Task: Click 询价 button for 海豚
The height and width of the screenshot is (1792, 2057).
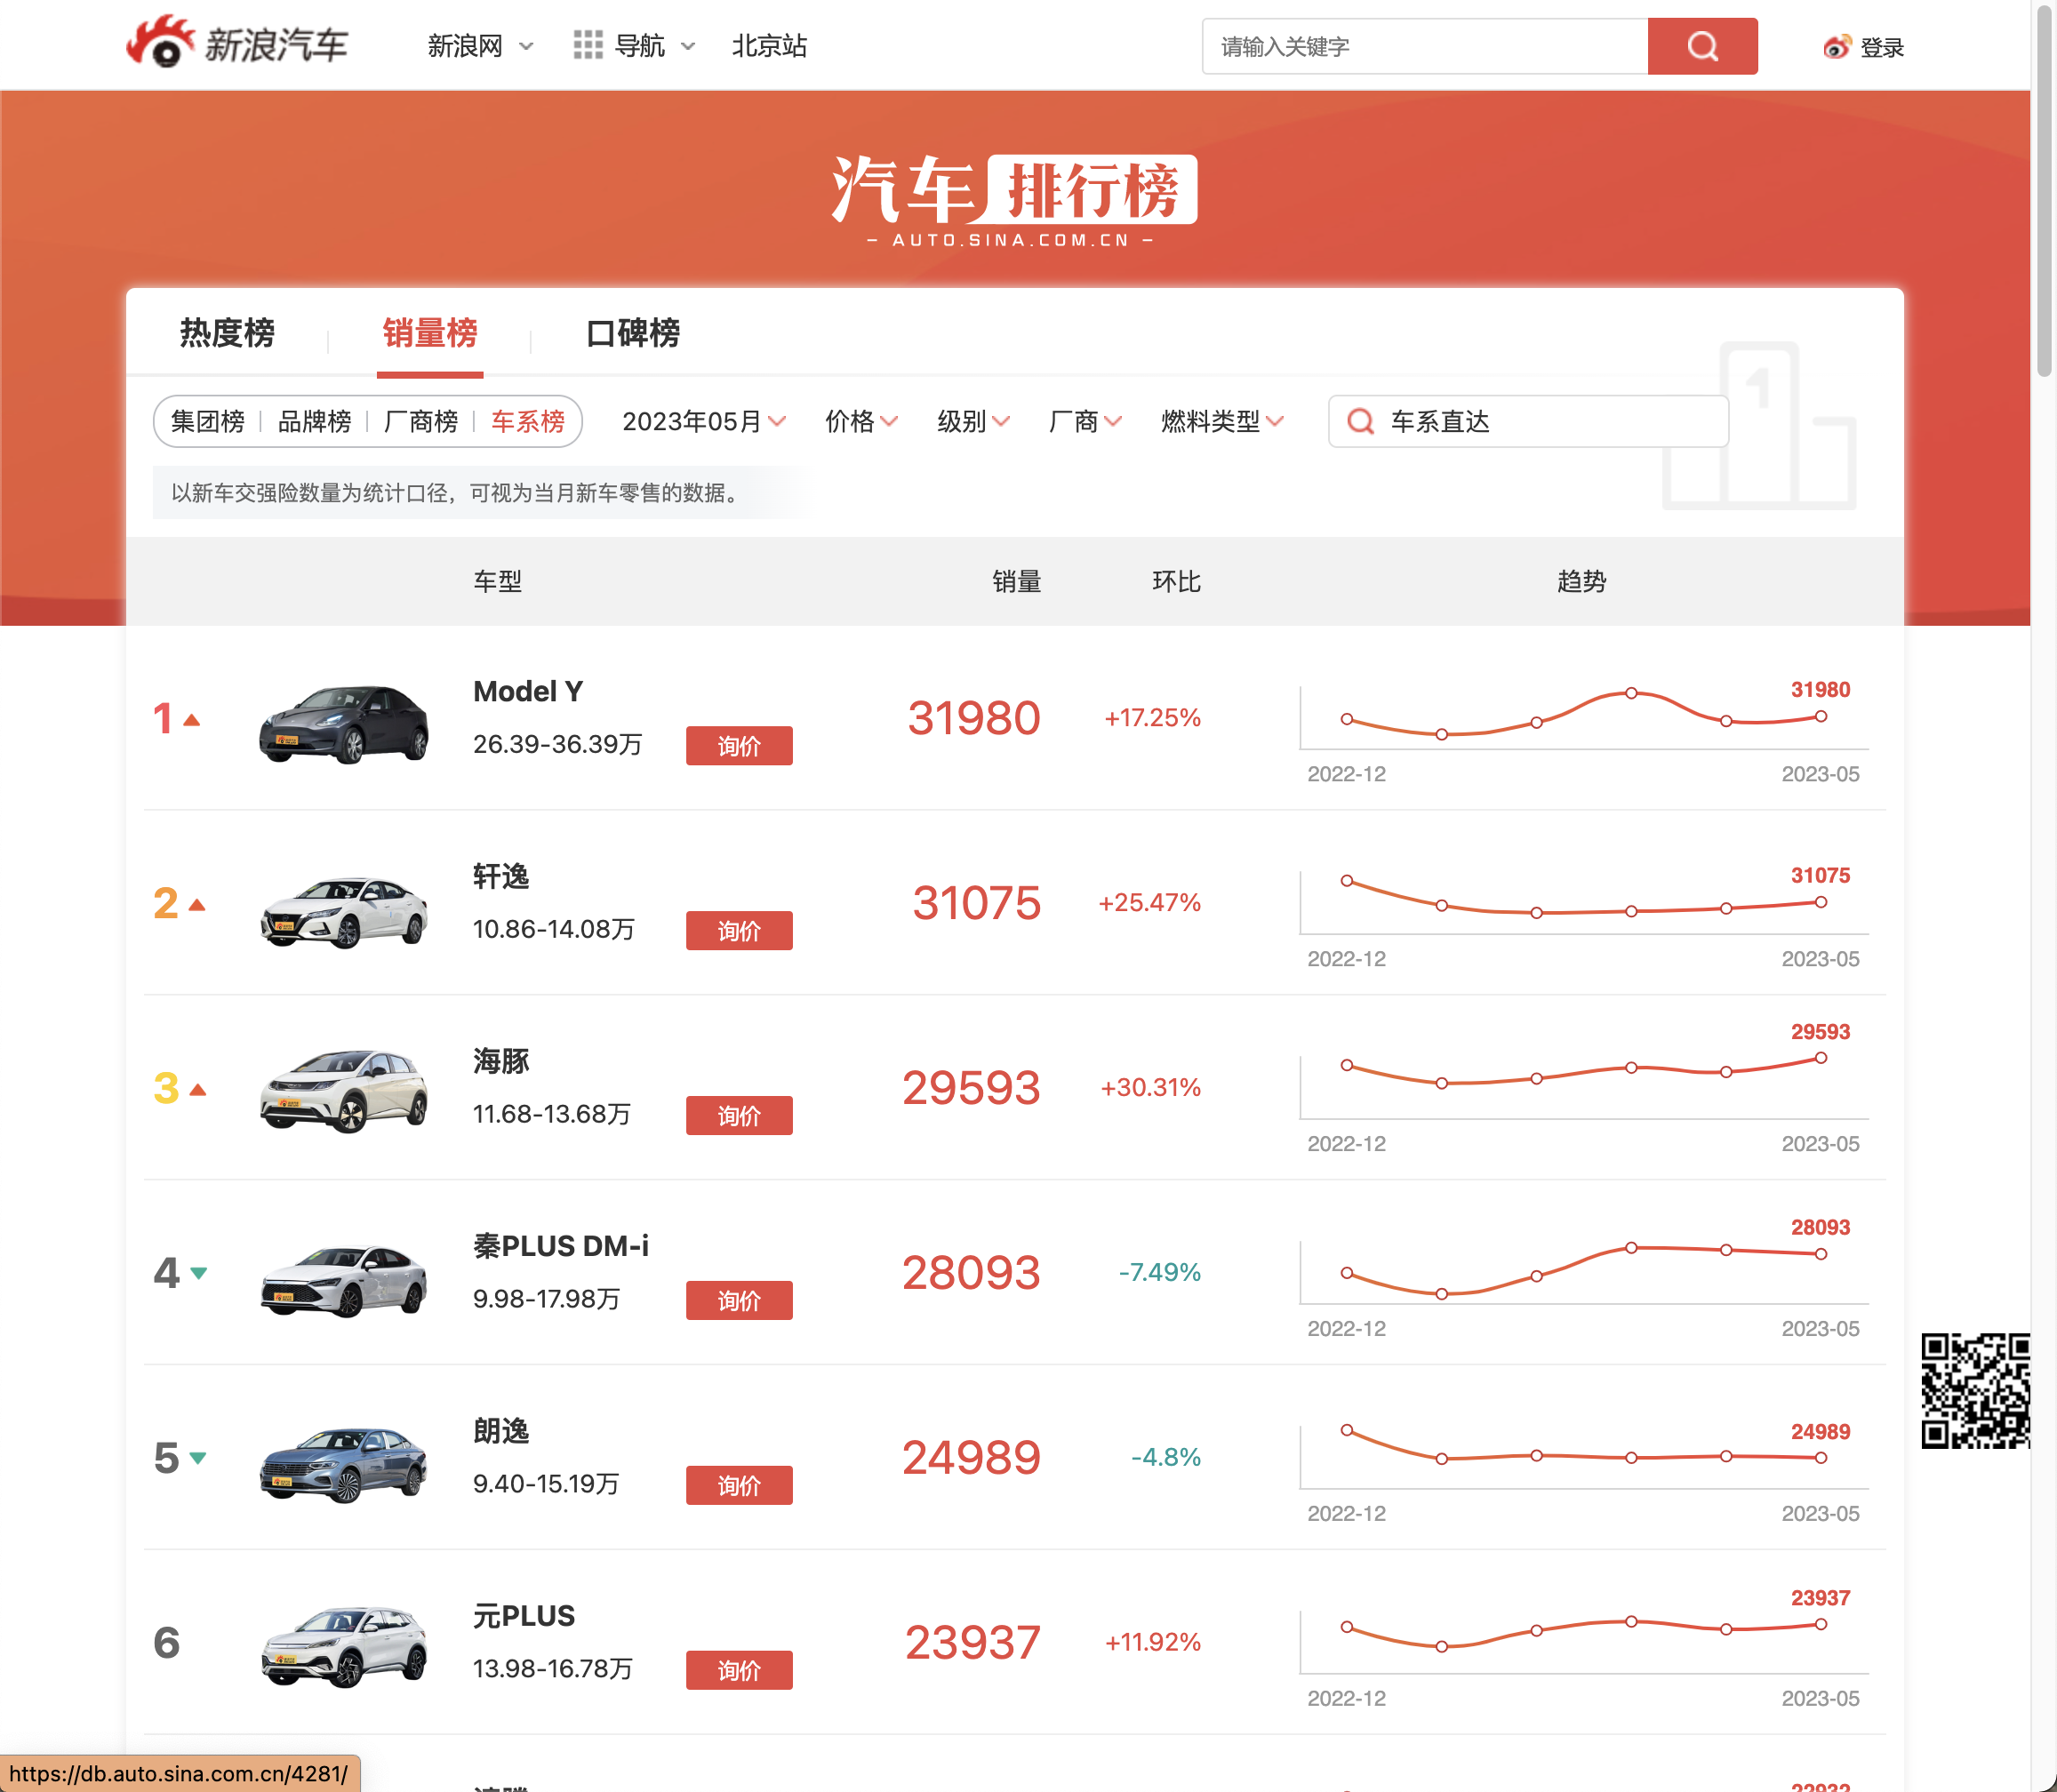Action: click(x=739, y=1116)
